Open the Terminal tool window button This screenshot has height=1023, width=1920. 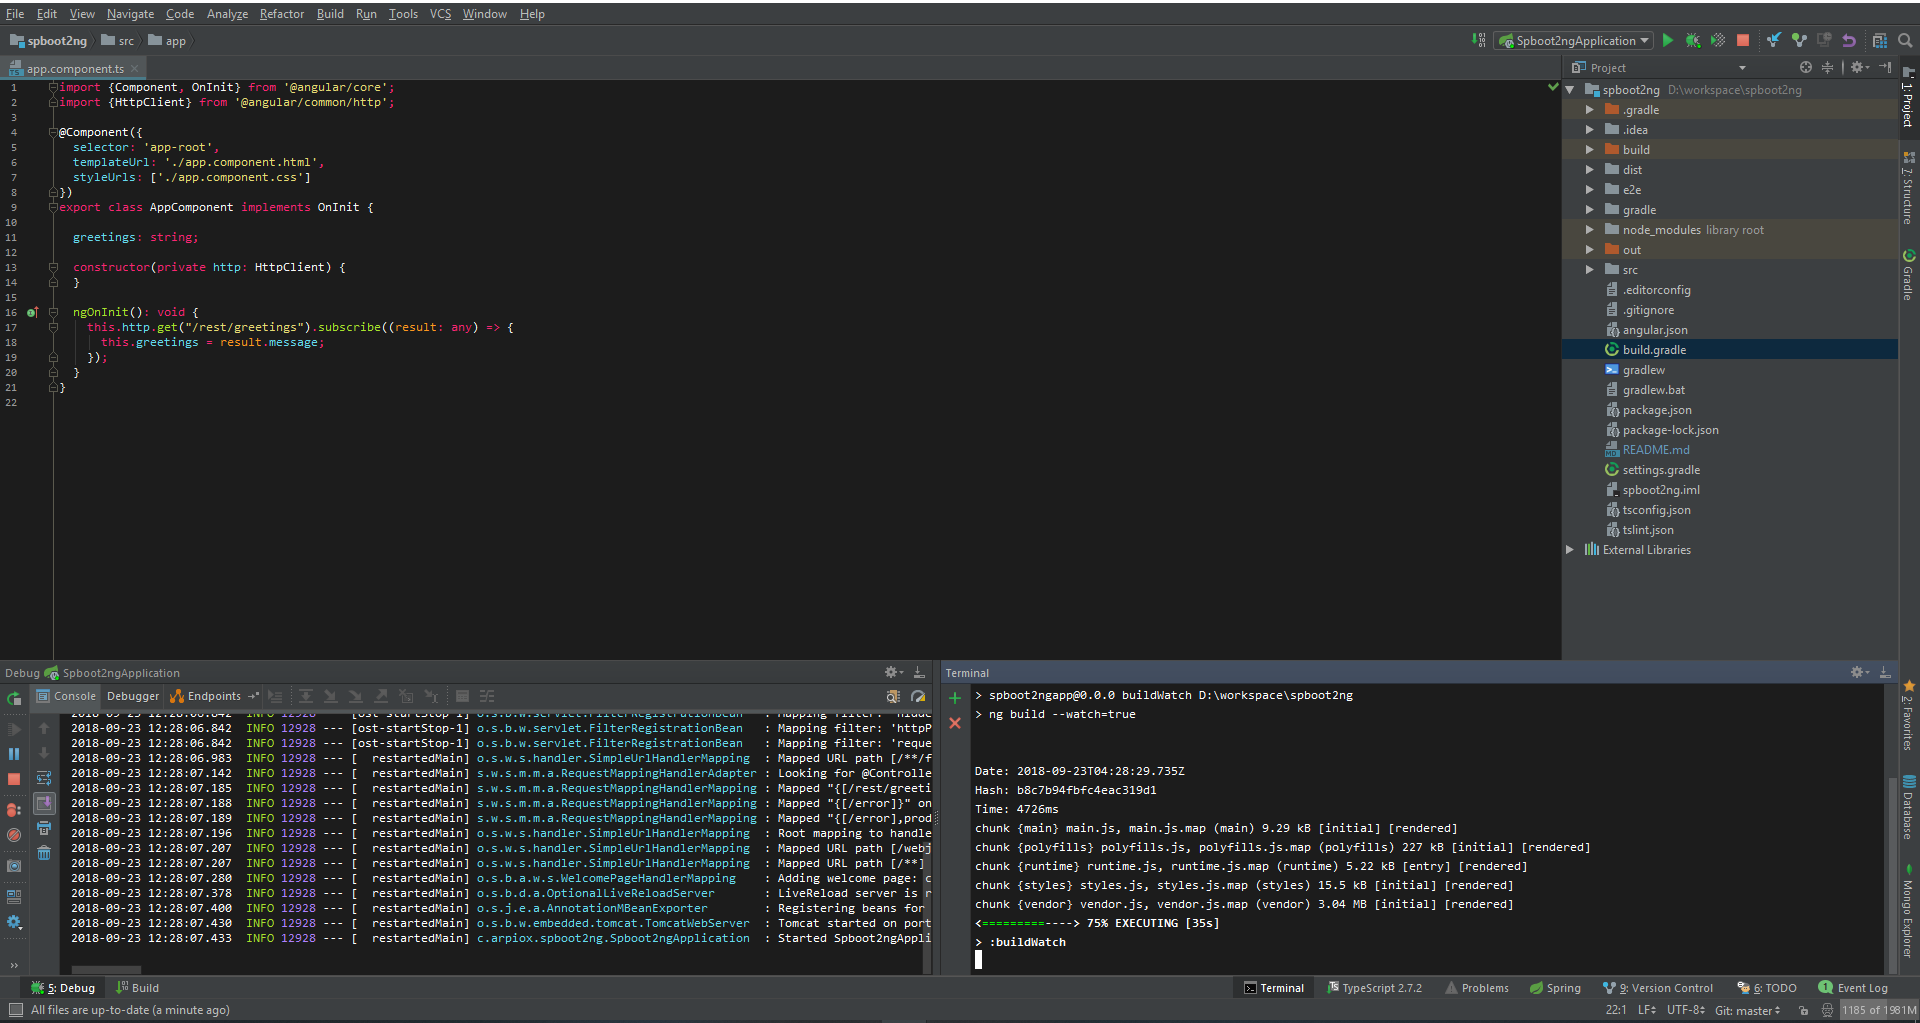click(1274, 988)
